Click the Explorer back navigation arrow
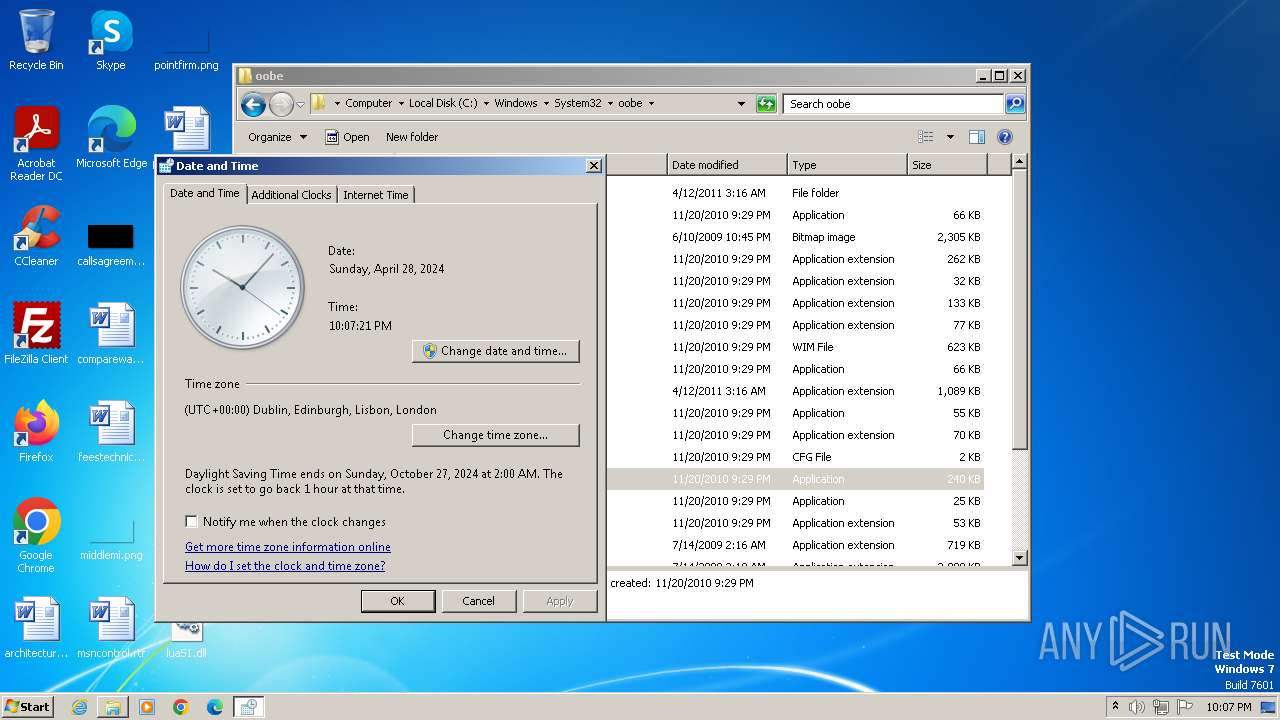Screen dimensions: 1280x720 253,104
